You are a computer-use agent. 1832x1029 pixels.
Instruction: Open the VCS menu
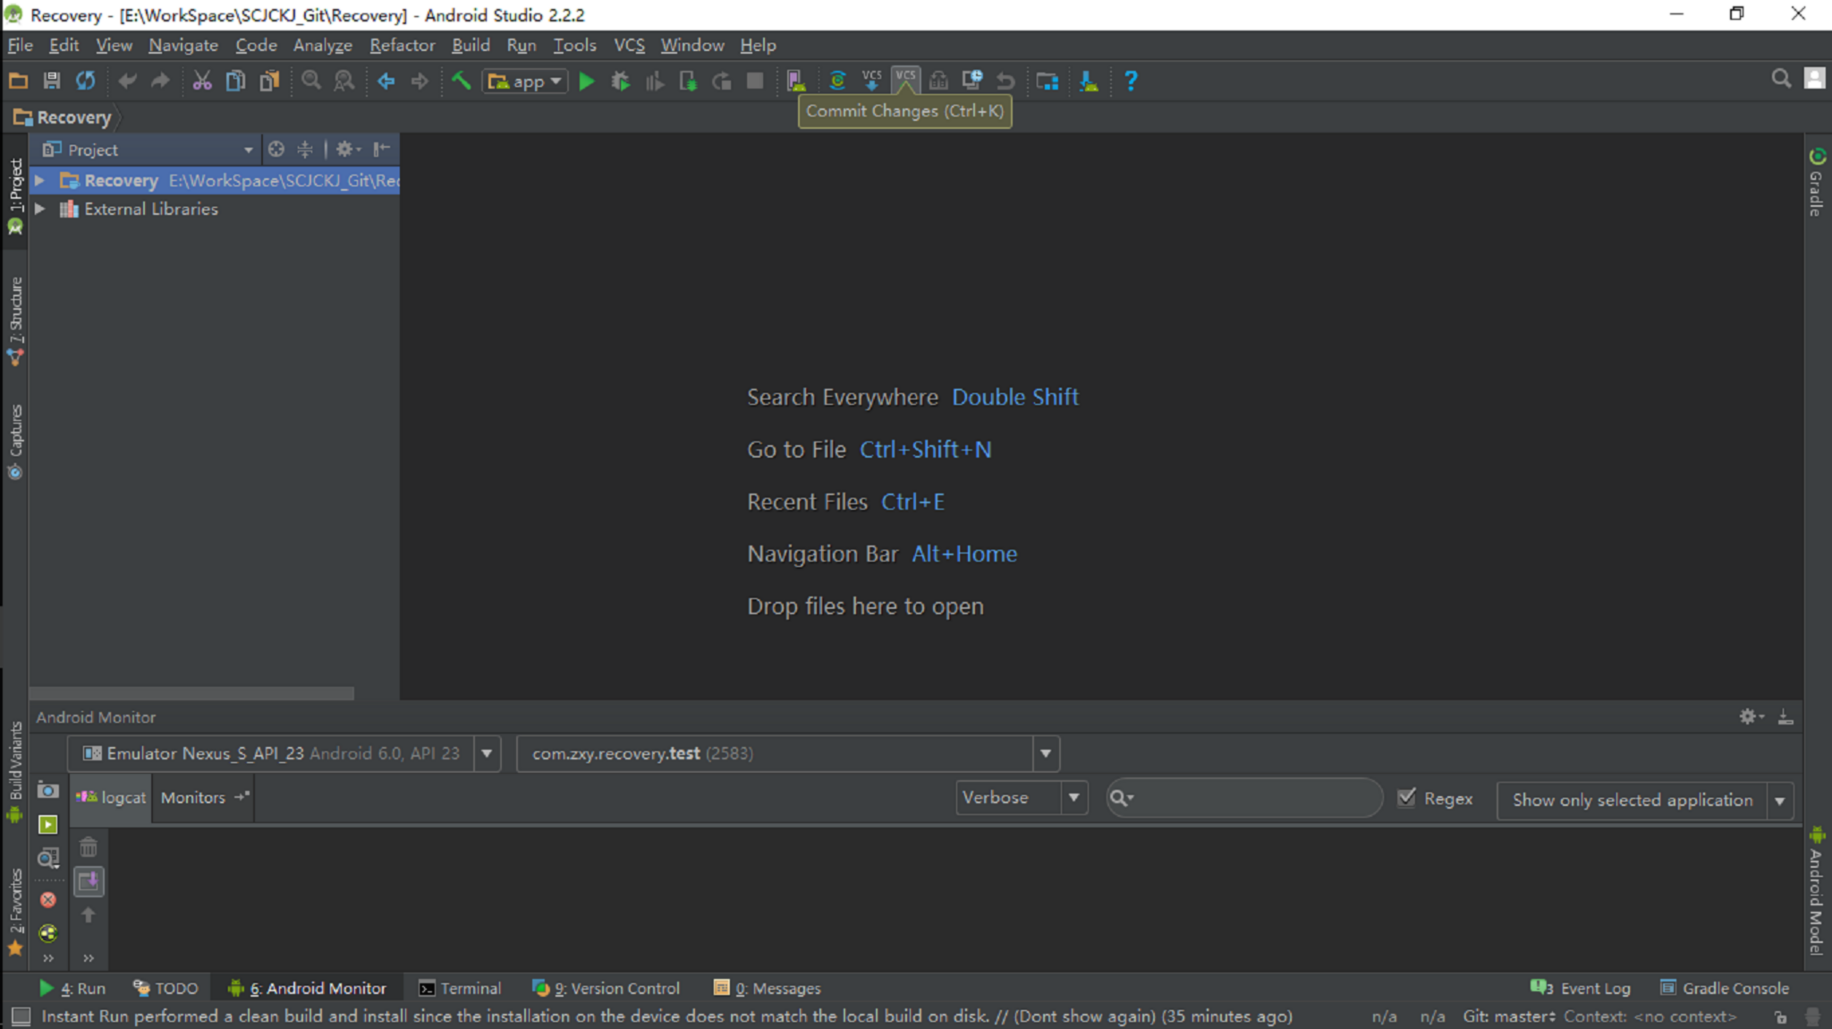coord(629,45)
